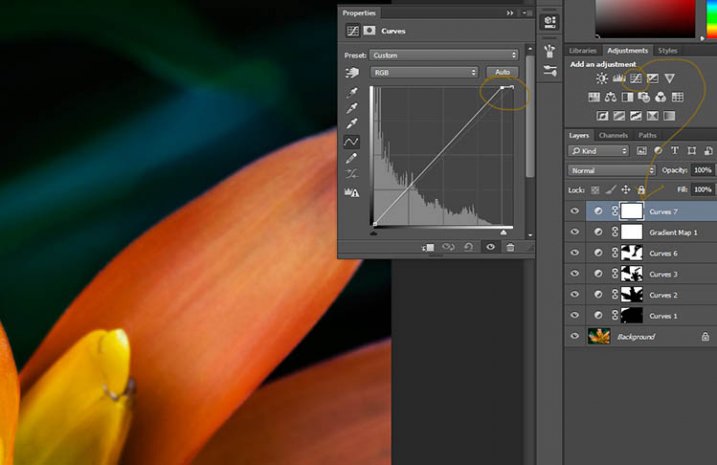This screenshot has width=717, height=465.
Task: Open the Styles tab
Action: coord(668,50)
